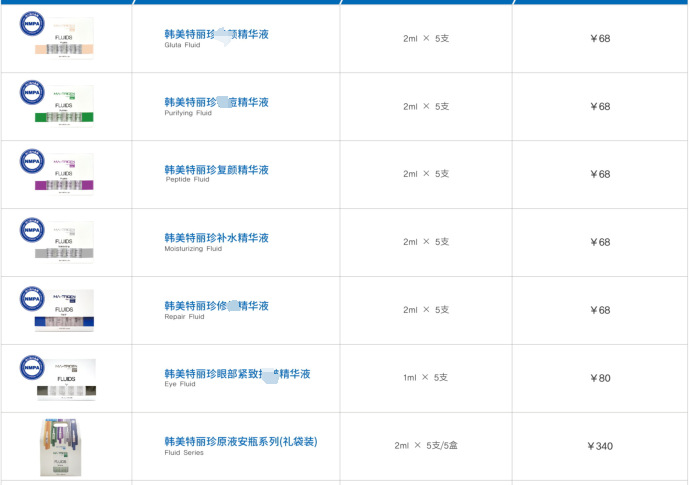Click NMPA badge in Moisturizing Fluid row
This screenshot has width=690, height=485.
pyautogui.click(x=32, y=229)
